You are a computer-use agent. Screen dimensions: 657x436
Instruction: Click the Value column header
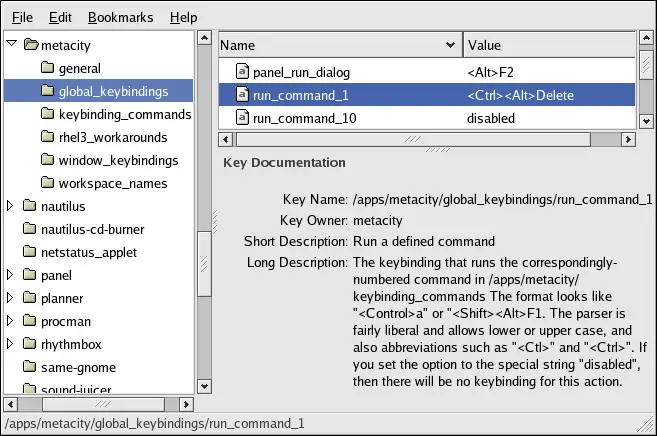pos(548,45)
